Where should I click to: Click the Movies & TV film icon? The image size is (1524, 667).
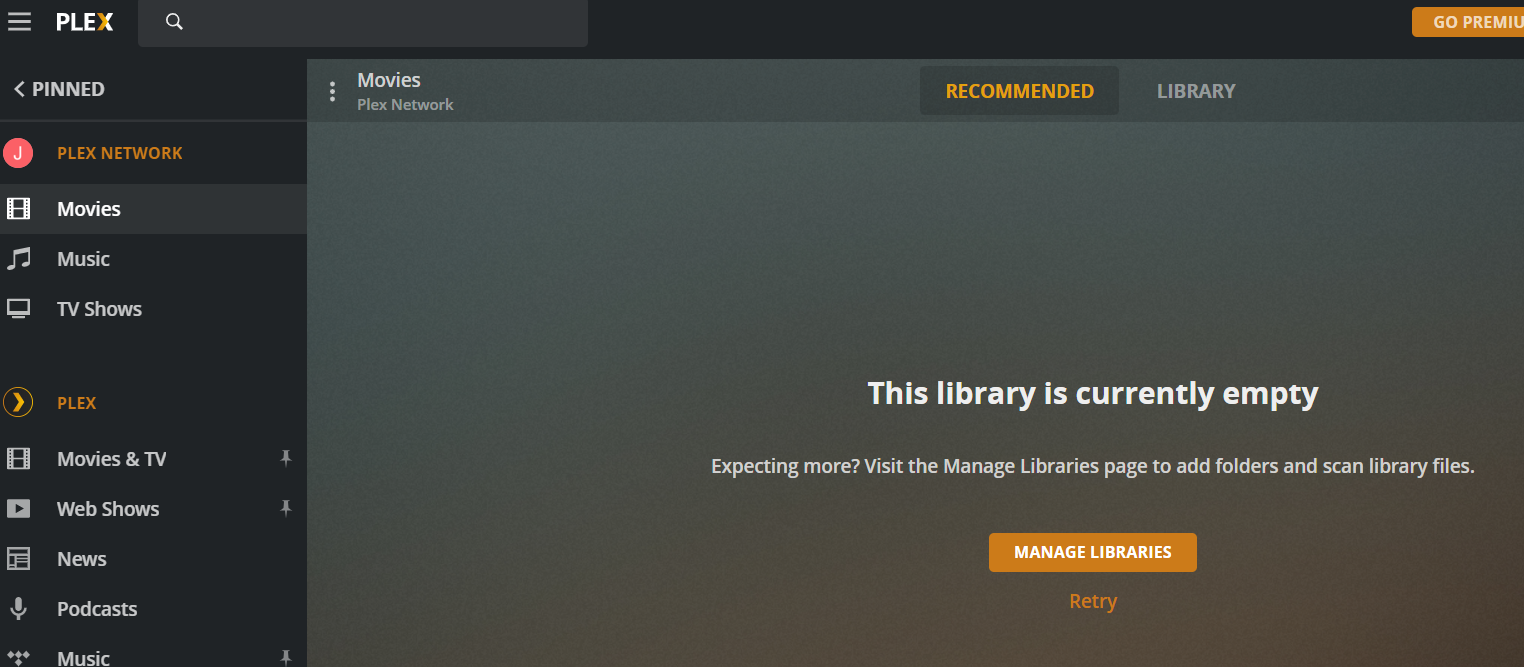19,459
